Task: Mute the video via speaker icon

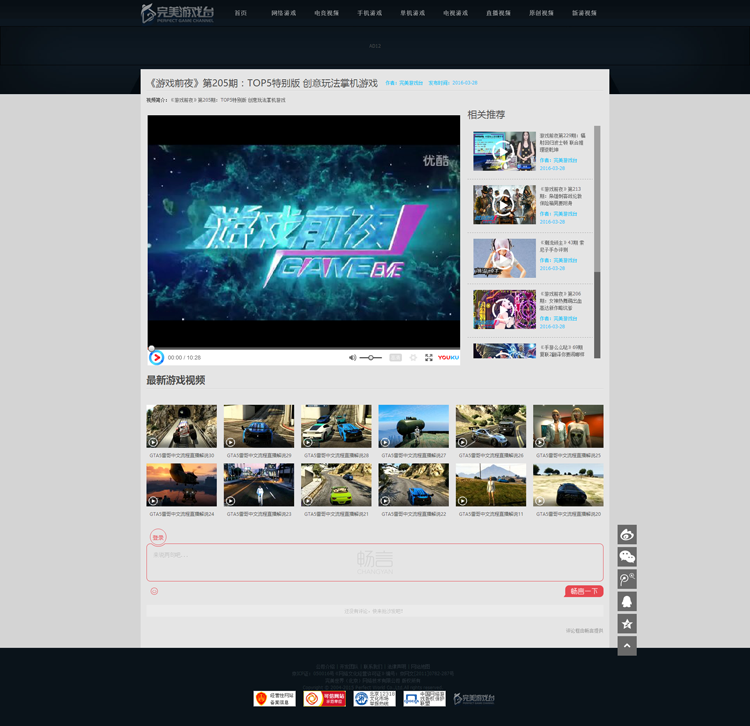Action: (353, 357)
